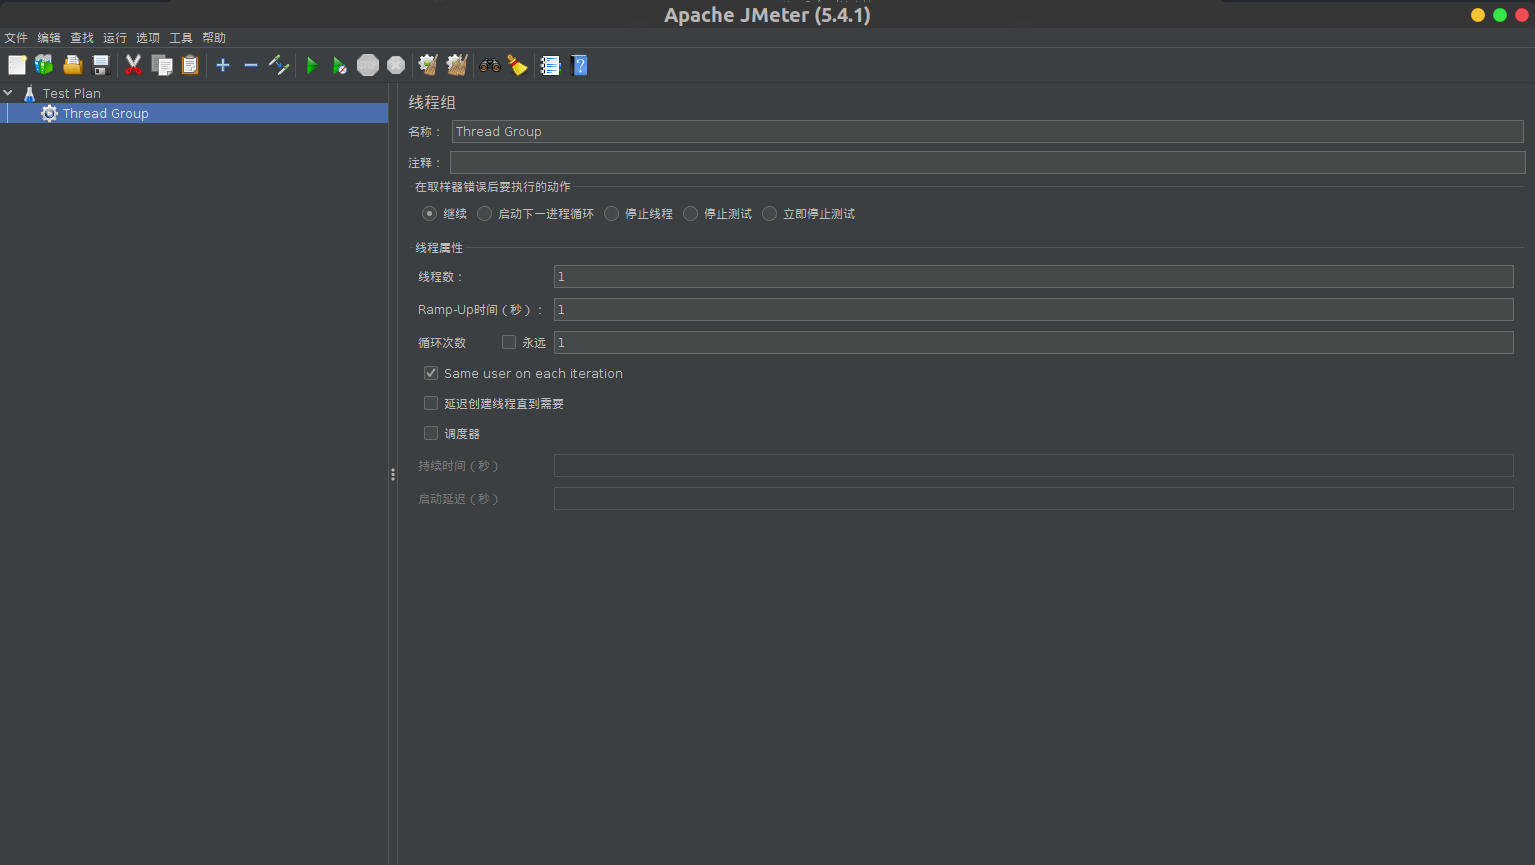Click the Open folder toolbar icon
The image size is (1535, 865).
(73, 65)
